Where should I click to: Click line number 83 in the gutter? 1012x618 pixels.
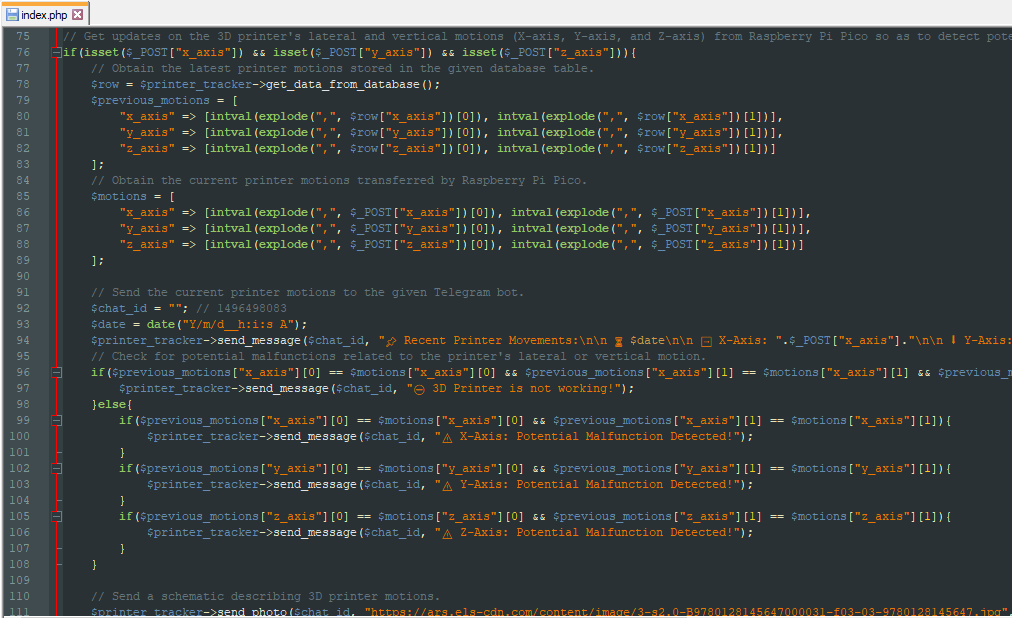tap(23, 164)
